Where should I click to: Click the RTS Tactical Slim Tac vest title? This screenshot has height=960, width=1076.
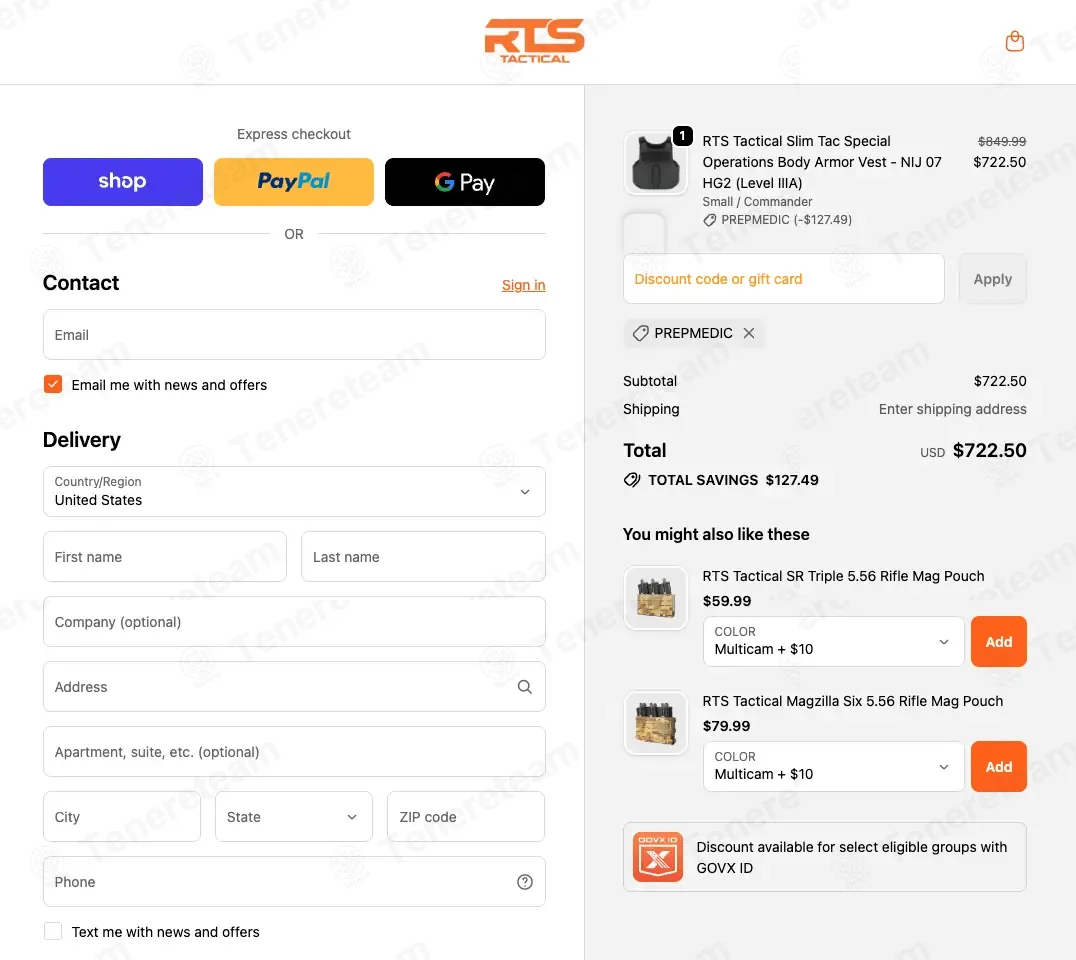[822, 162]
